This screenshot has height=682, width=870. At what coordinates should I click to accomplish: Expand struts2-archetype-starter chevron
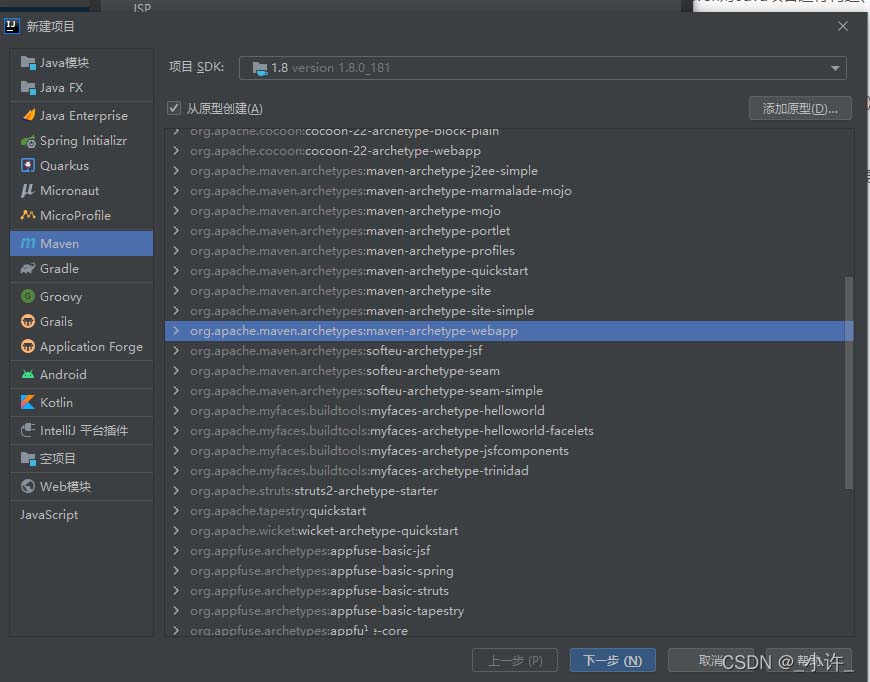176,491
